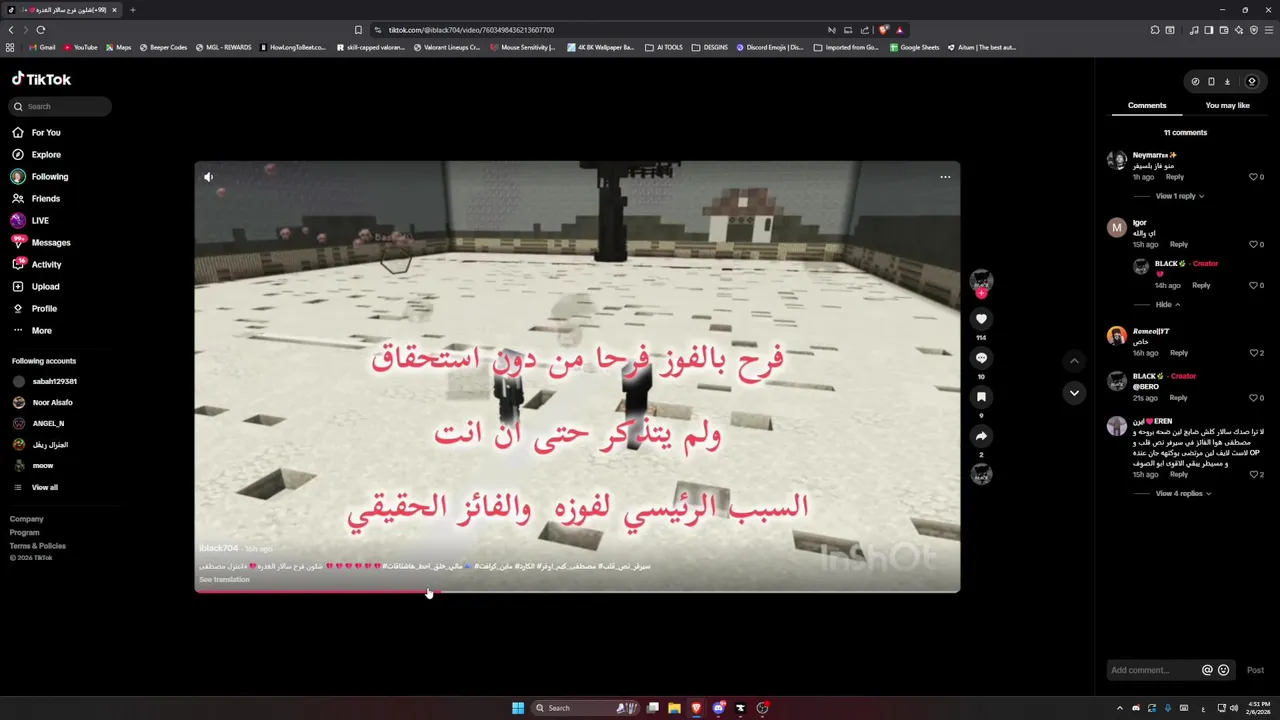Screen dimensions: 1280x720
Task: Mute the video with the speaker icon
Action: (208, 177)
